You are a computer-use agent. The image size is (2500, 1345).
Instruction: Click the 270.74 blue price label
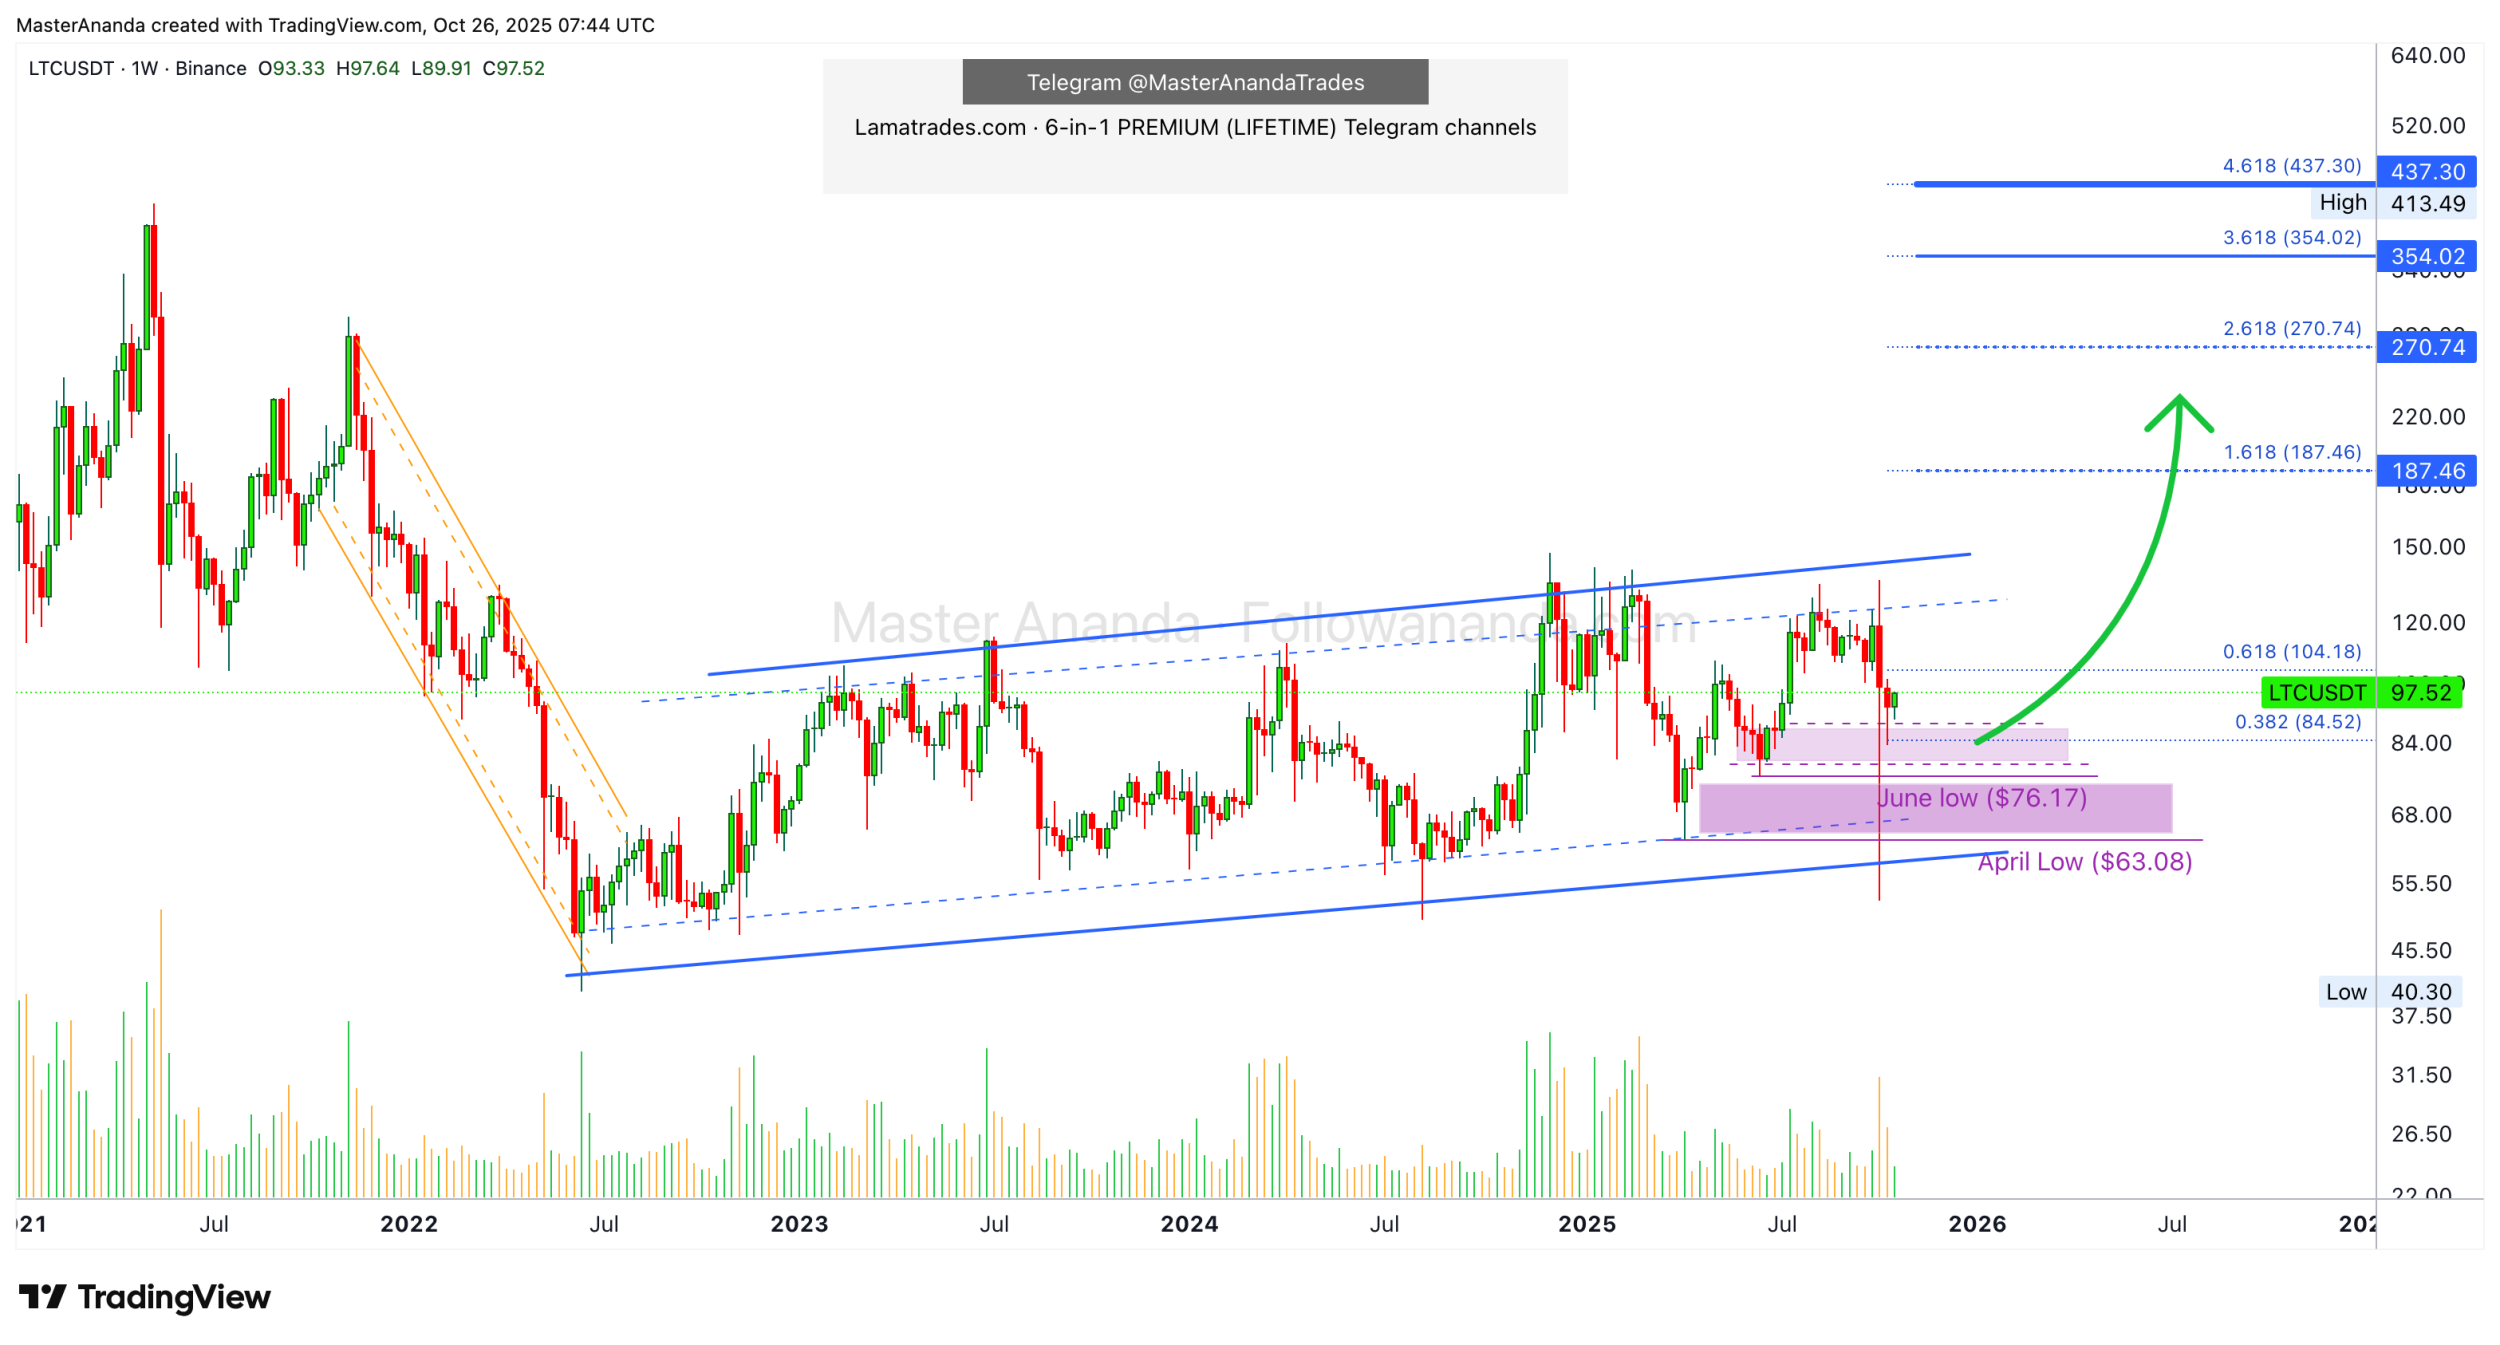click(x=2426, y=347)
